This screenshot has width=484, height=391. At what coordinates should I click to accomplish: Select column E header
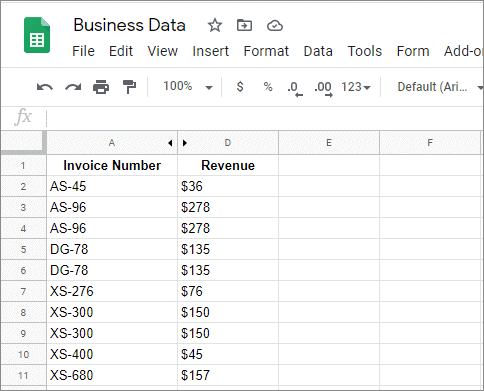coord(329,143)
